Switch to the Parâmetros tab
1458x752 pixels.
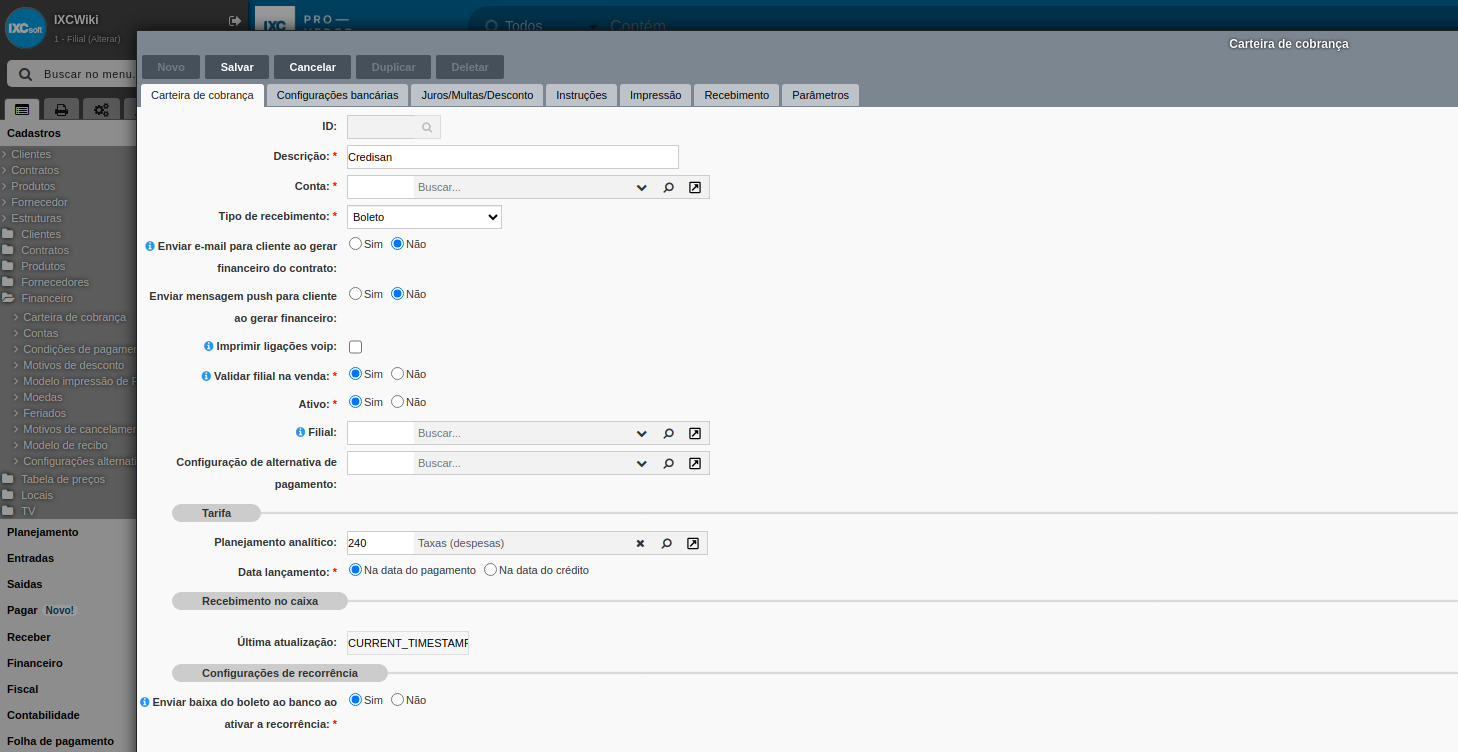tap(820, 95)
